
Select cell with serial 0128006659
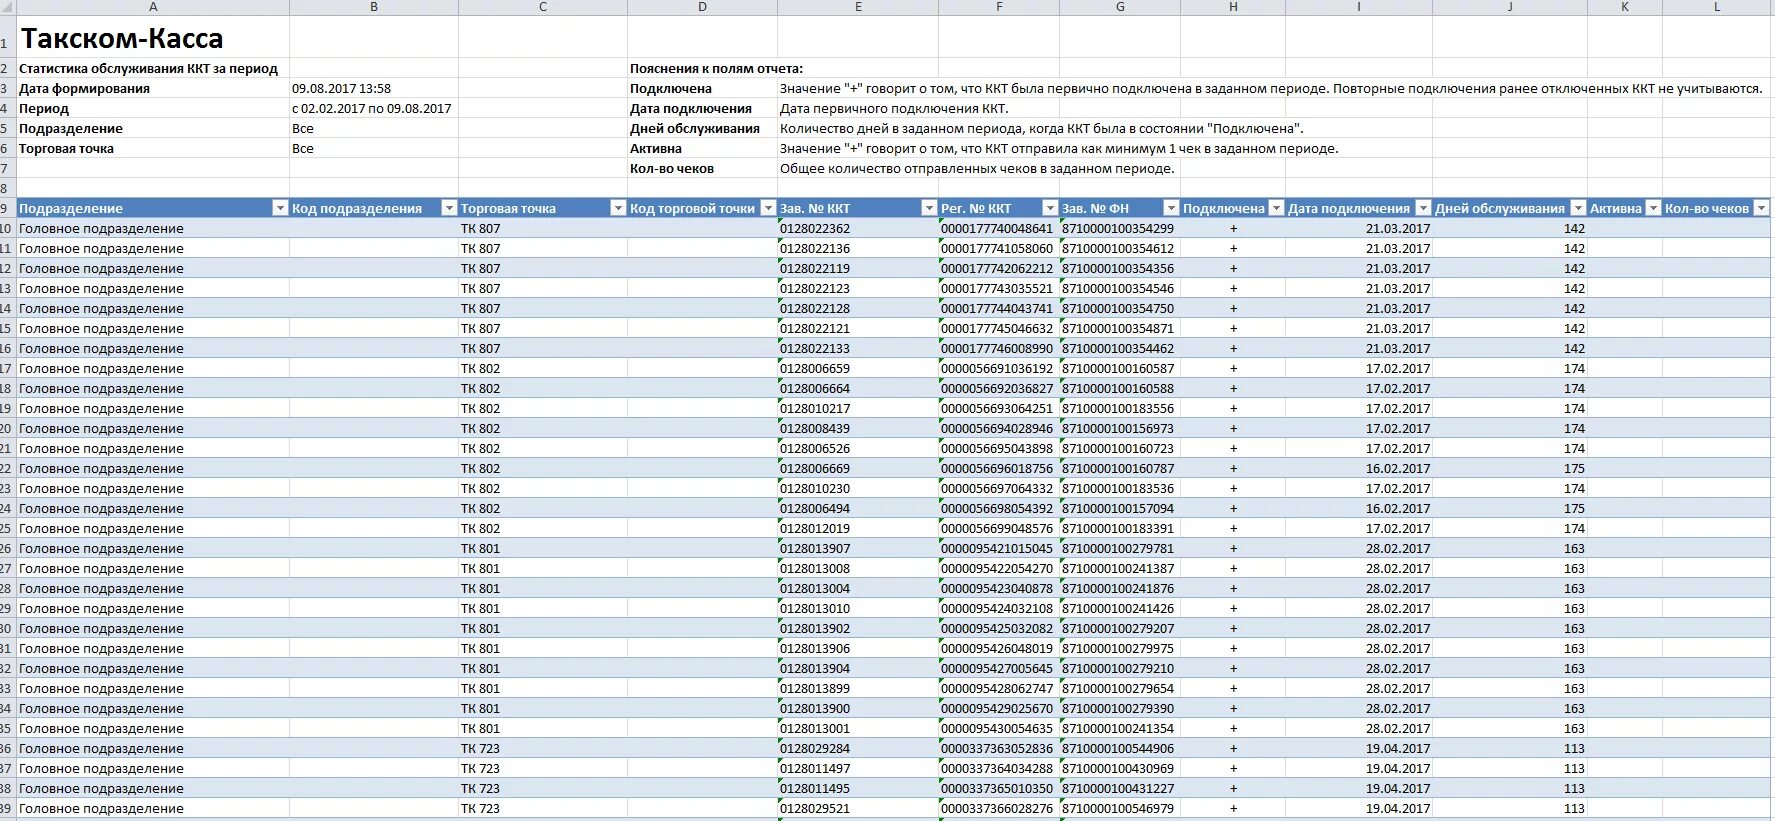coord(858,368)
